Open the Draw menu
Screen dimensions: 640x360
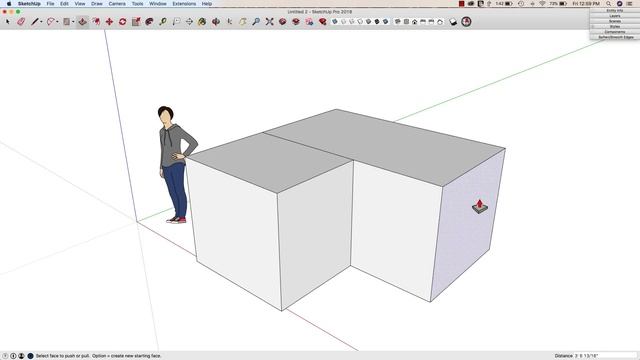point(97,4)
